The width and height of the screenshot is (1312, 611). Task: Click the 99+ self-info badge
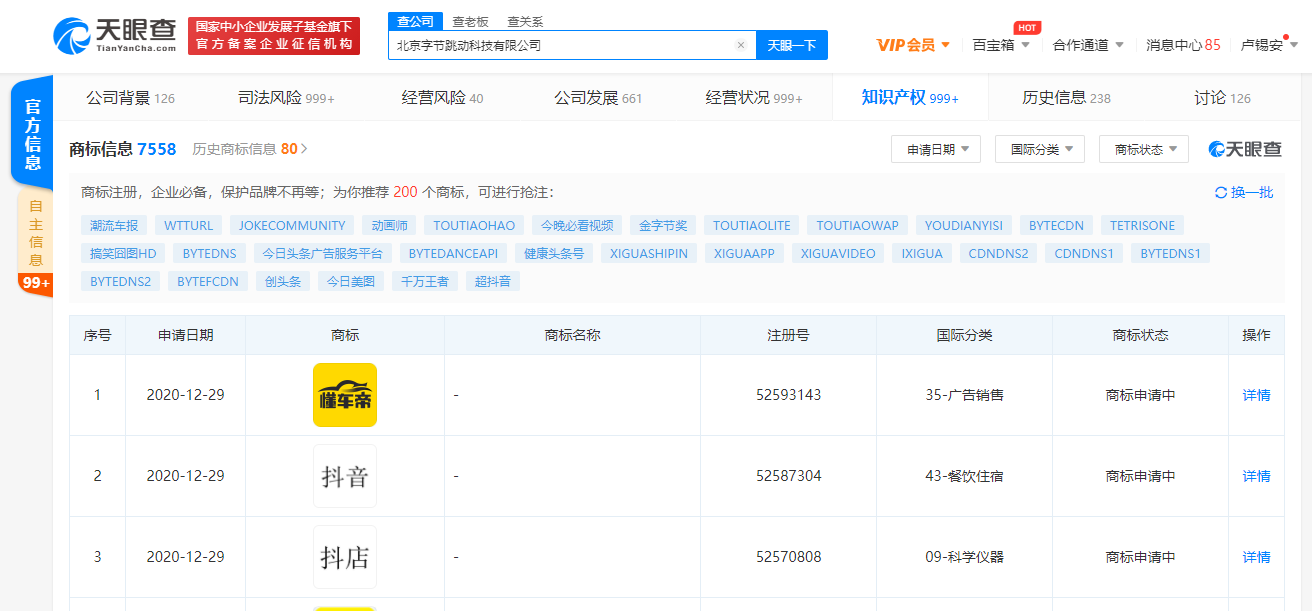(35, 283)
